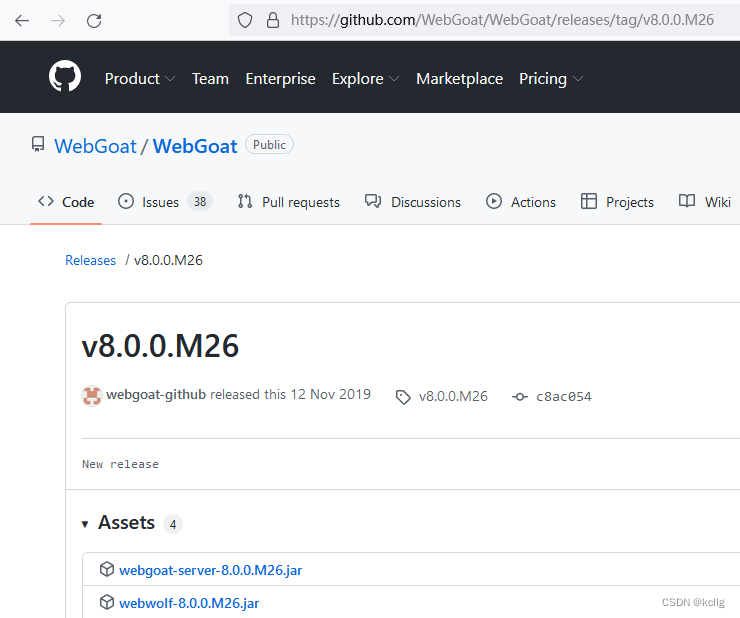Image resolution: width=740 pixels, height=618 pixels.
Task: View site security via the padlock icon
Action: [273, 20]
